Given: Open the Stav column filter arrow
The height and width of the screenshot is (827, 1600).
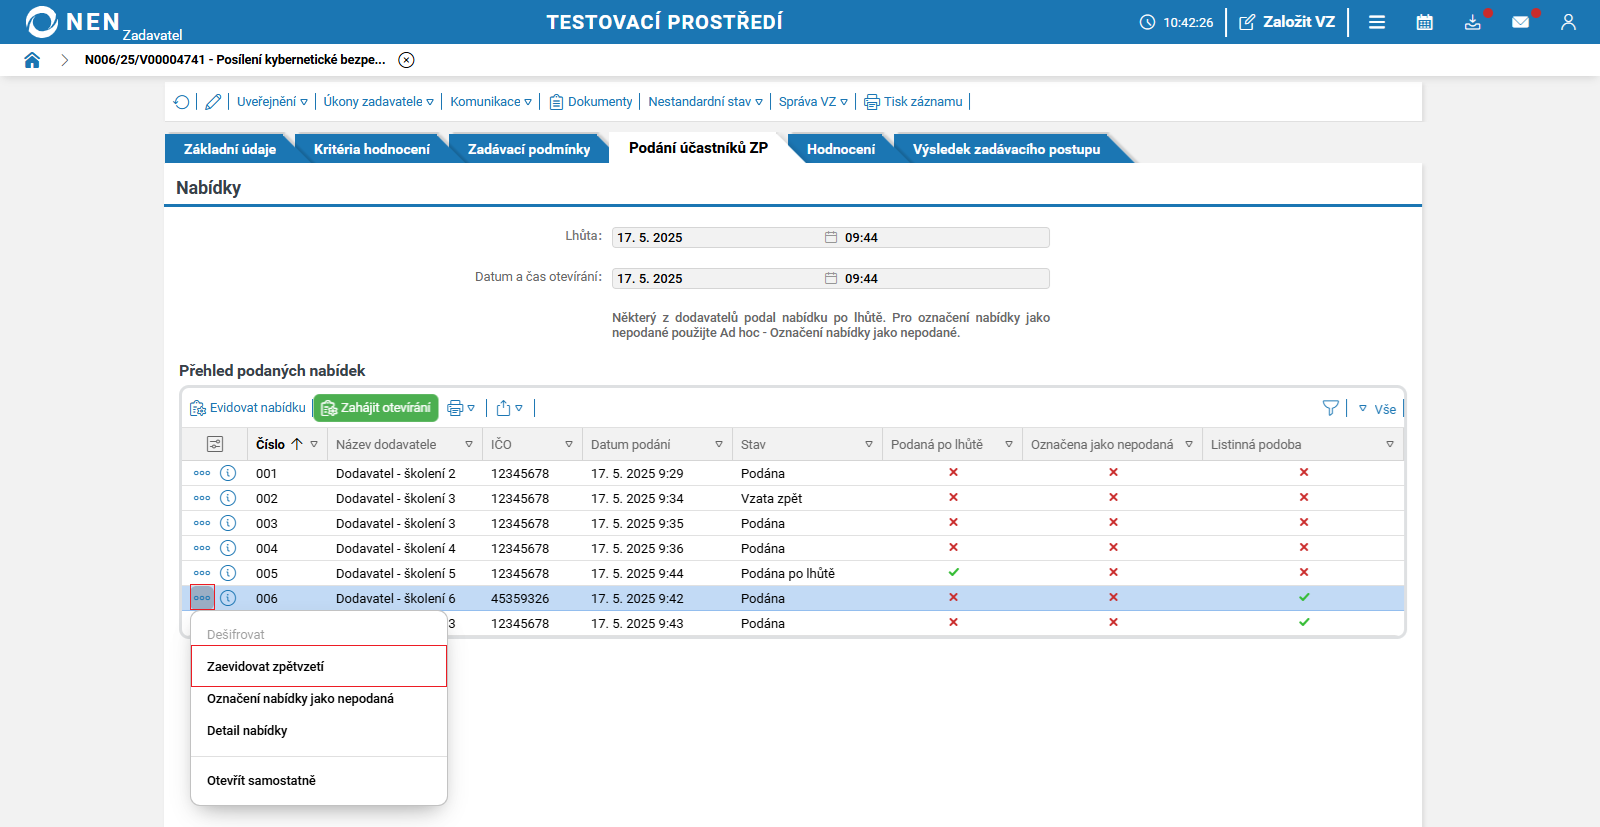Looking at the screenshot, I should 869,444.
